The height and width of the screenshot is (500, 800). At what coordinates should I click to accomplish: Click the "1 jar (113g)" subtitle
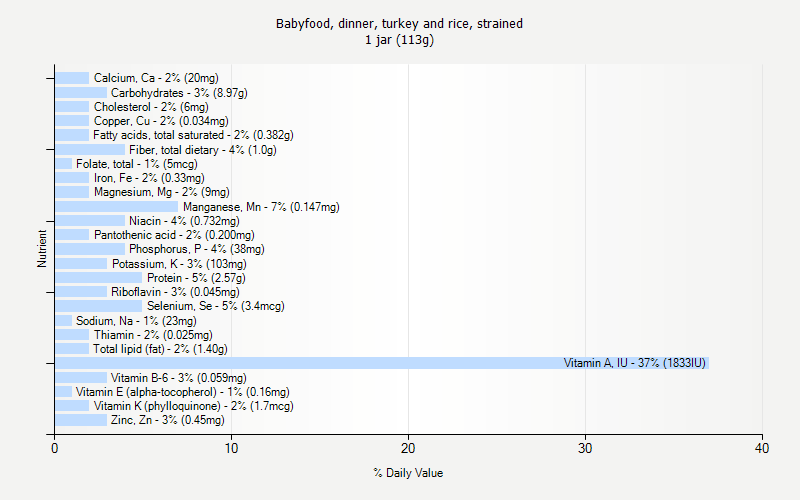(399, 40)
